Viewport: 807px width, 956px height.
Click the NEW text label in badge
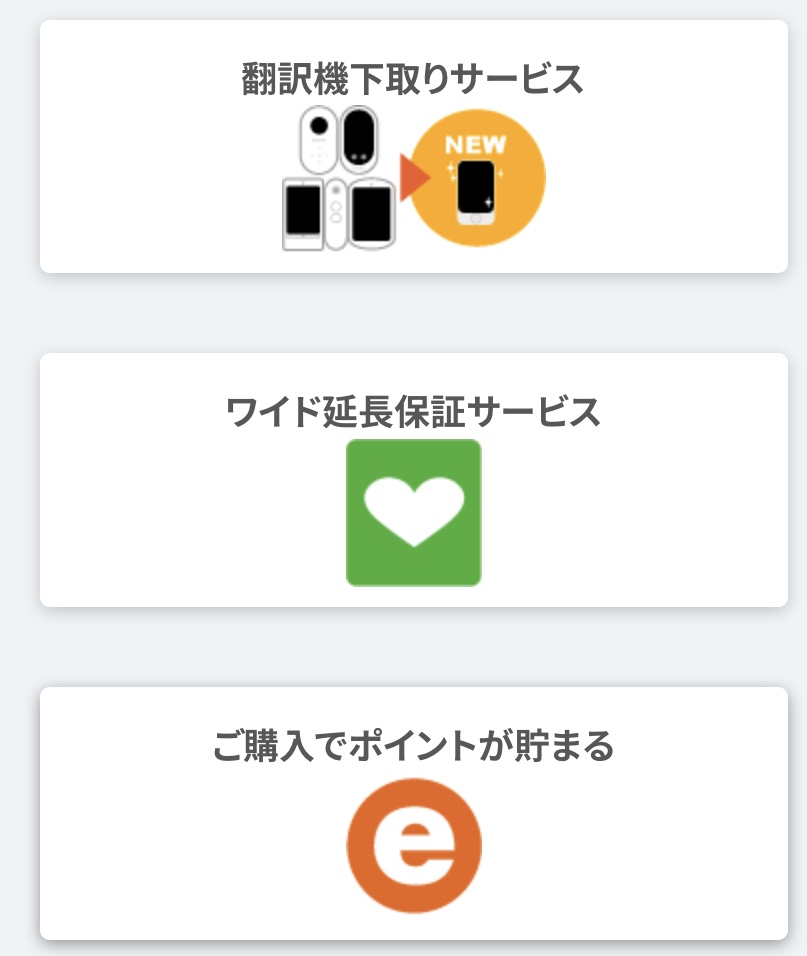coord(475,145)
